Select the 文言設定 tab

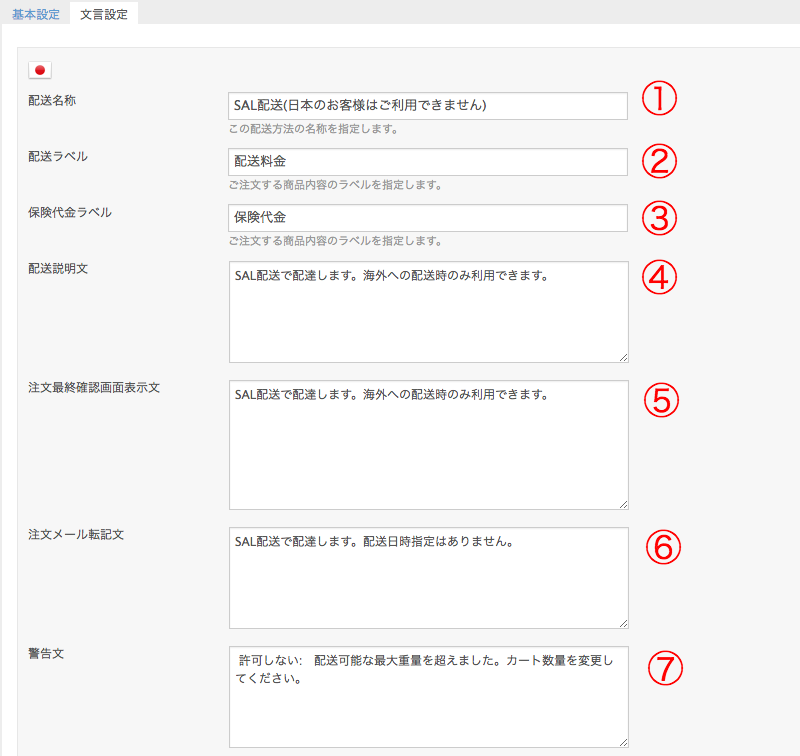pyautogui.click(x=104, y=15)
